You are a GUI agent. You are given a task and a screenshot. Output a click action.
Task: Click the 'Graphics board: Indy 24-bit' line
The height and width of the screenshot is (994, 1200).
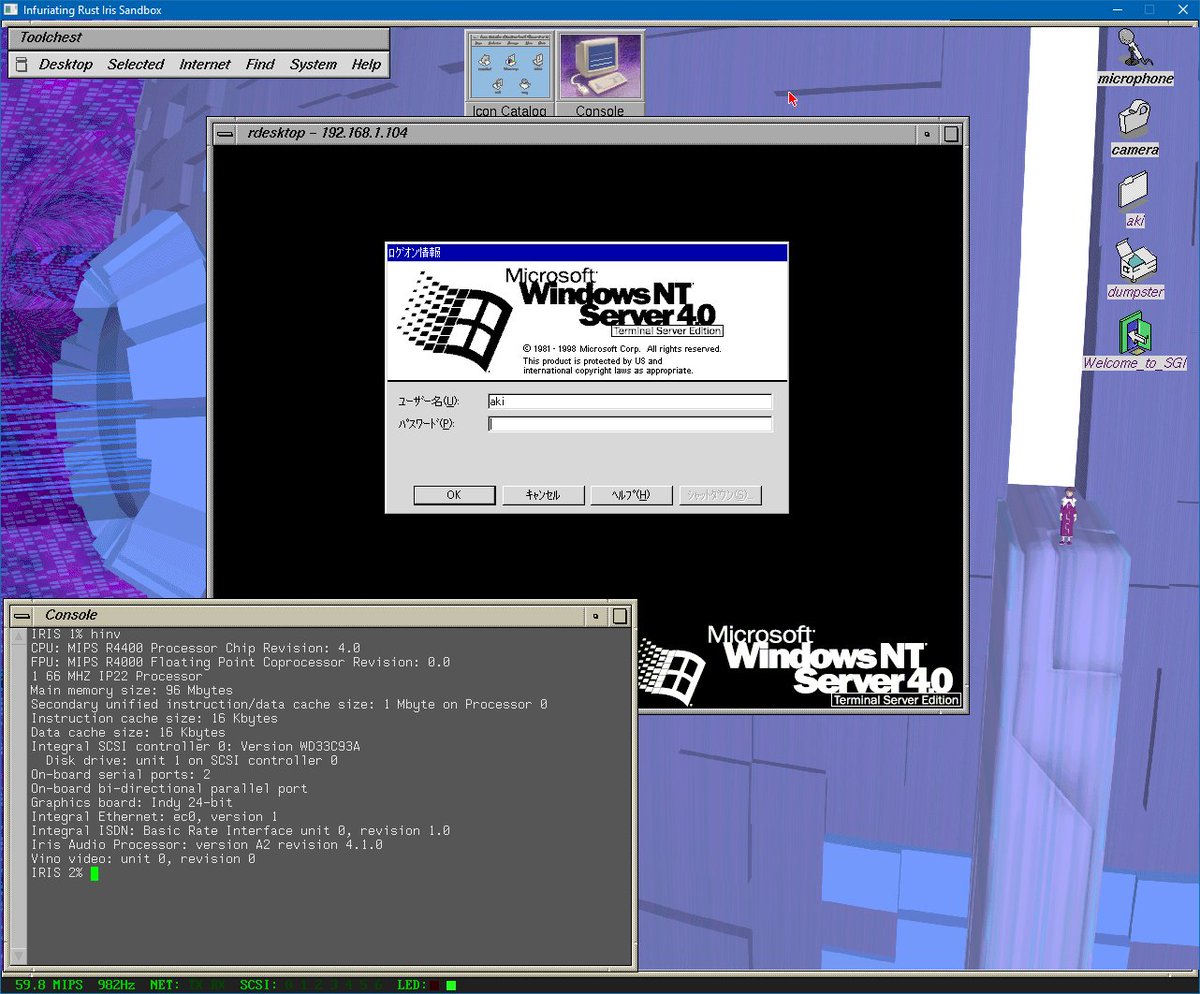click(131, 803)
